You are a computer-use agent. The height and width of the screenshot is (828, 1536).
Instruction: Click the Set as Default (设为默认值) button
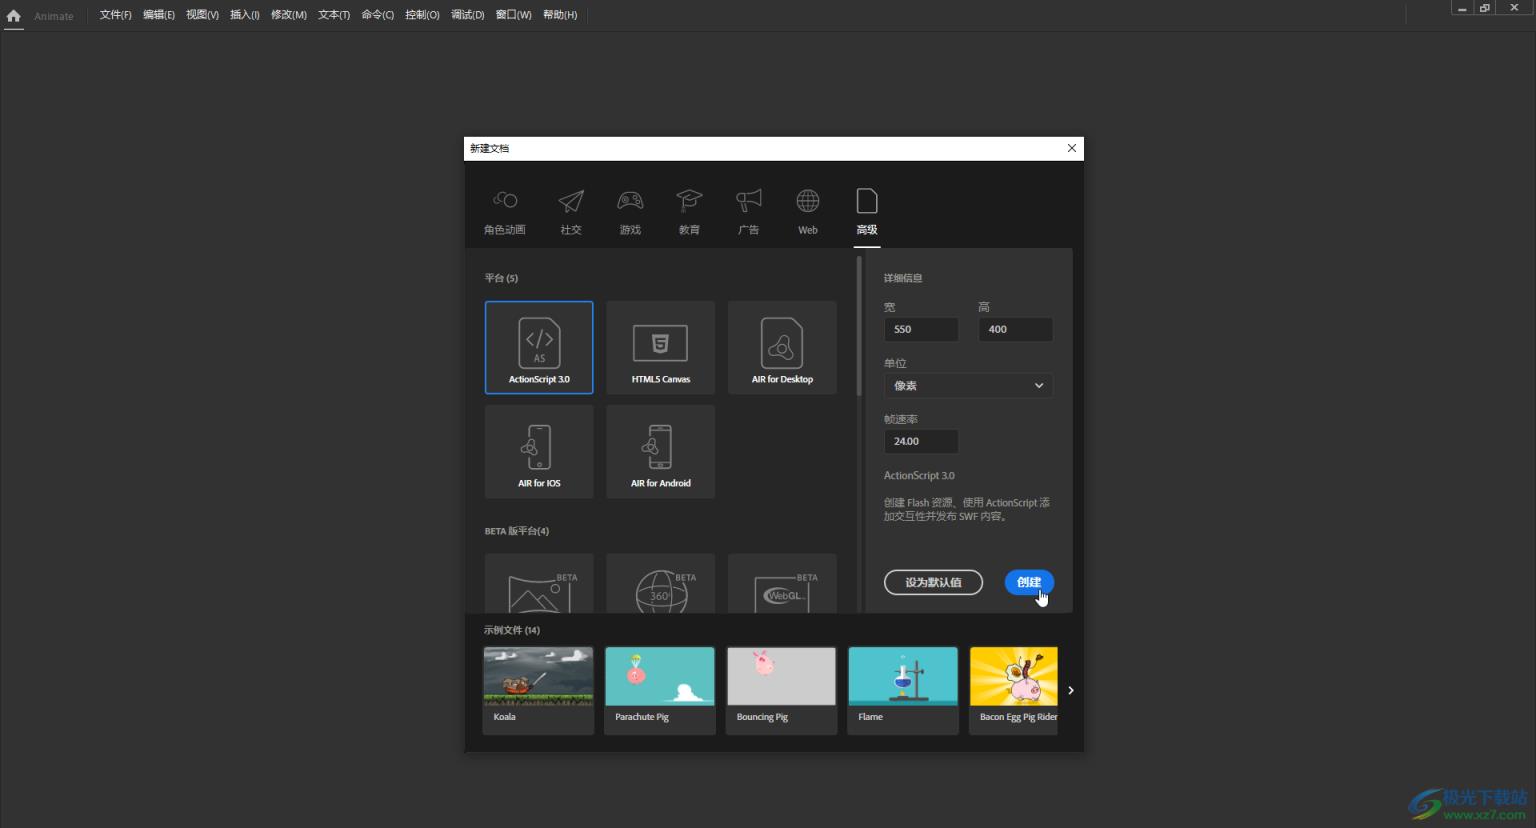(933, 582)
